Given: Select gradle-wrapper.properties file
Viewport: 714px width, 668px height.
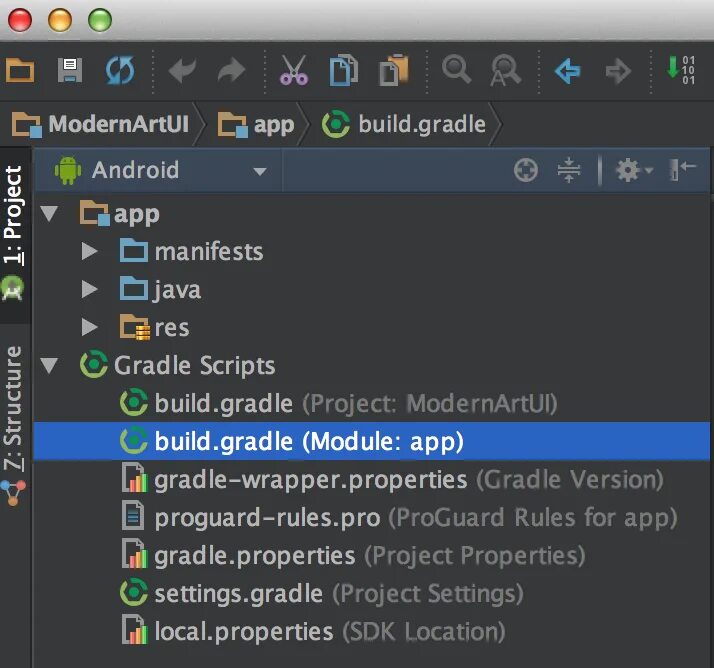Looking at the screenshot, I should click(x=372, y=479).
